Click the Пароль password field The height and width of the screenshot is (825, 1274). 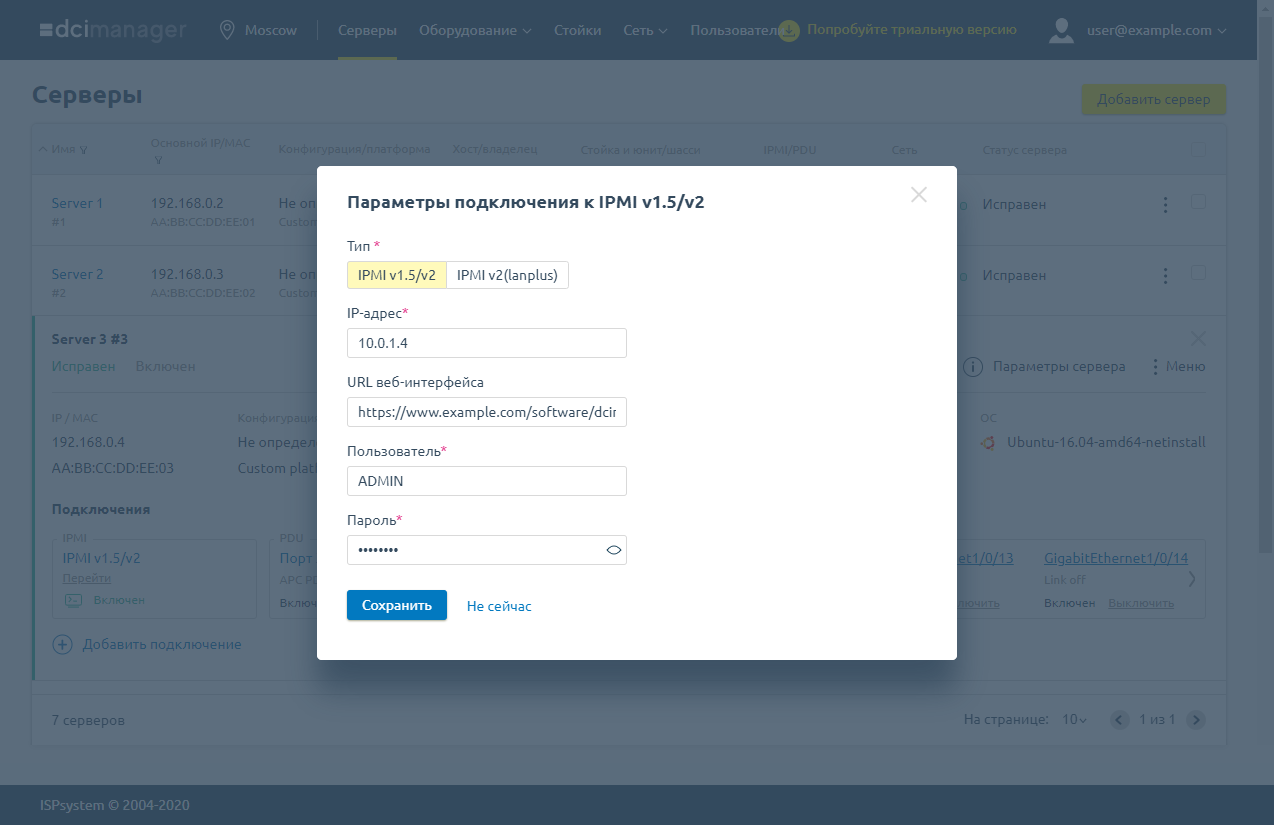click(x=487, y=550)
